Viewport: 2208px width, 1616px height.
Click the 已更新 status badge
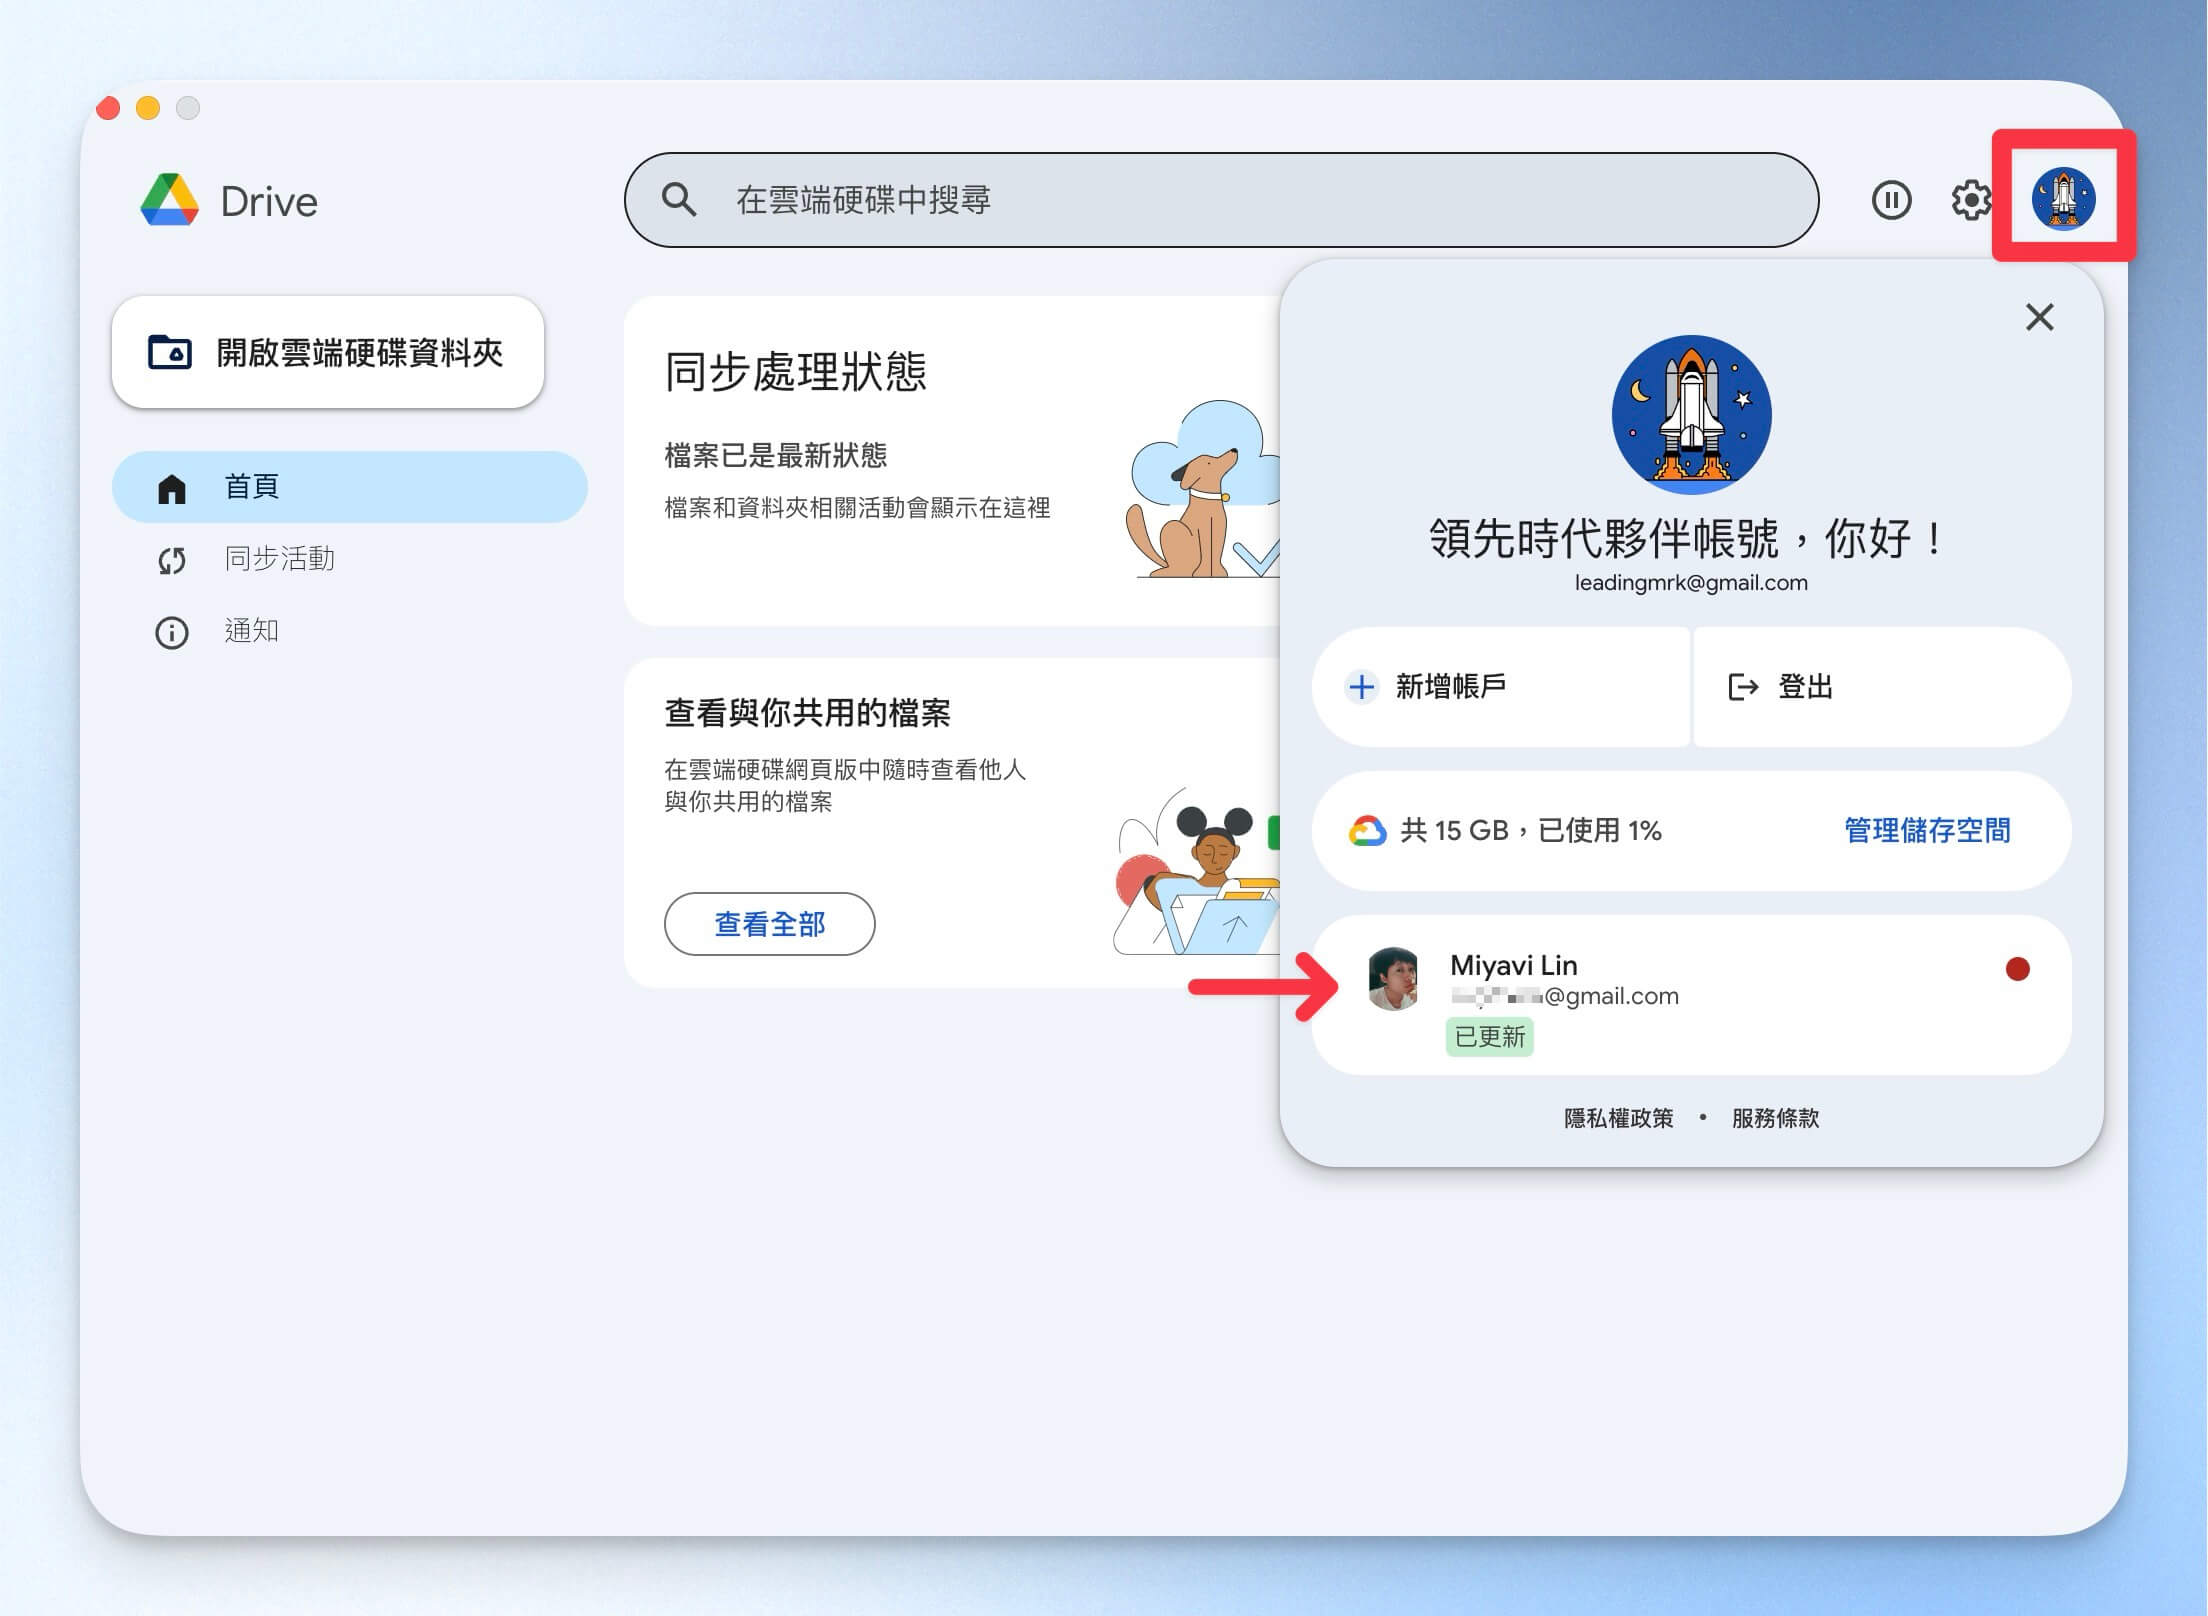click(x=1490, y=1037)
